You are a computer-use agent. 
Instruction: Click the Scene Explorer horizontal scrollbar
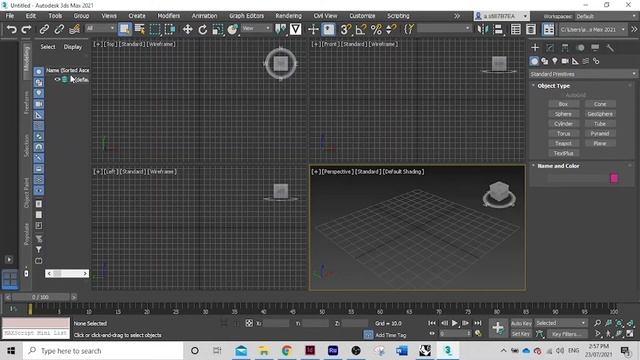[x=67, y=273]
